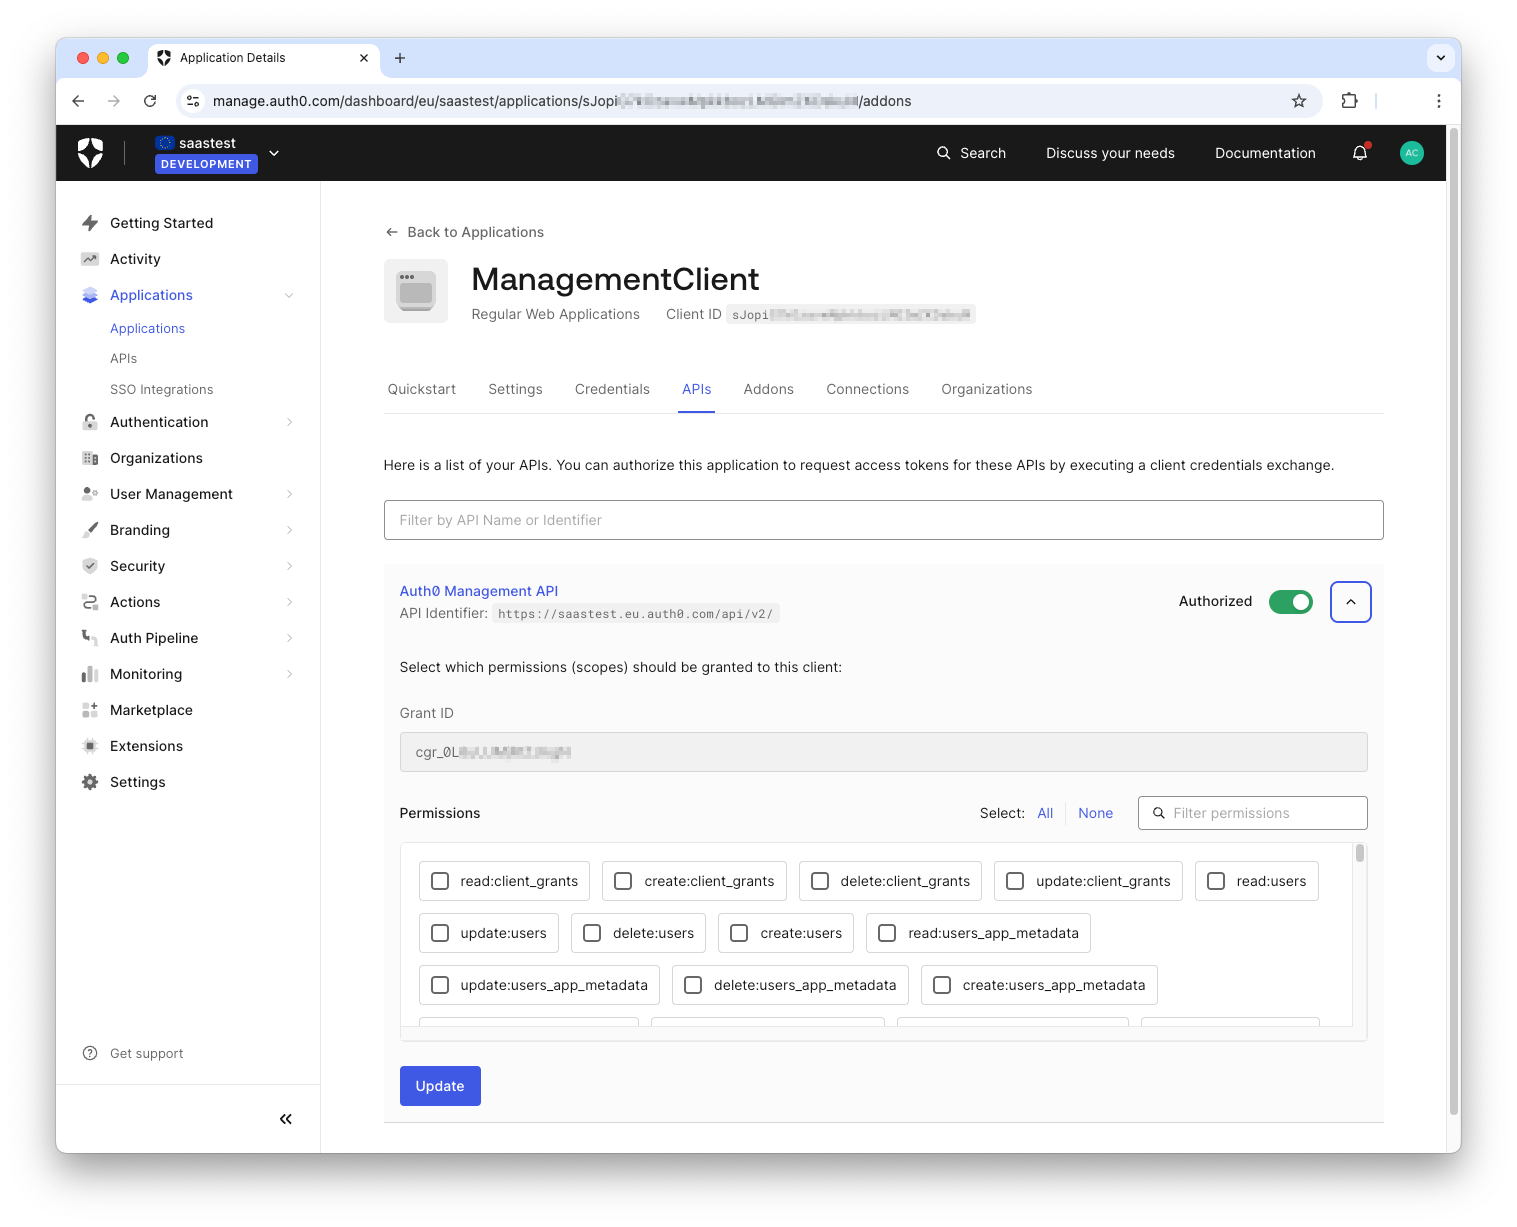The height and width of the screenshot is (1227, 1517).
Task: Click the Branding brush icon
Action: click(x=90, y=530)
